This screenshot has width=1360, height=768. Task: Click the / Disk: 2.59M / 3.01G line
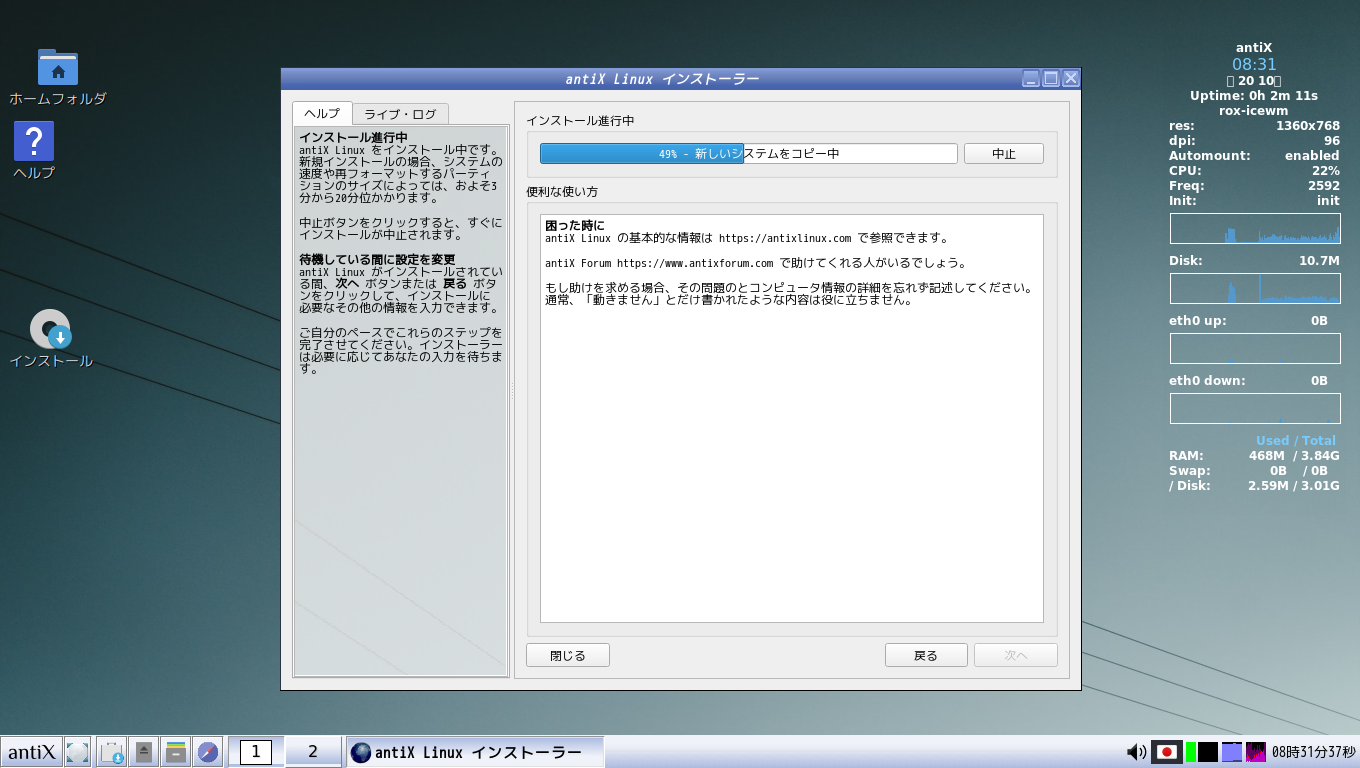[x=1254, y=486]
